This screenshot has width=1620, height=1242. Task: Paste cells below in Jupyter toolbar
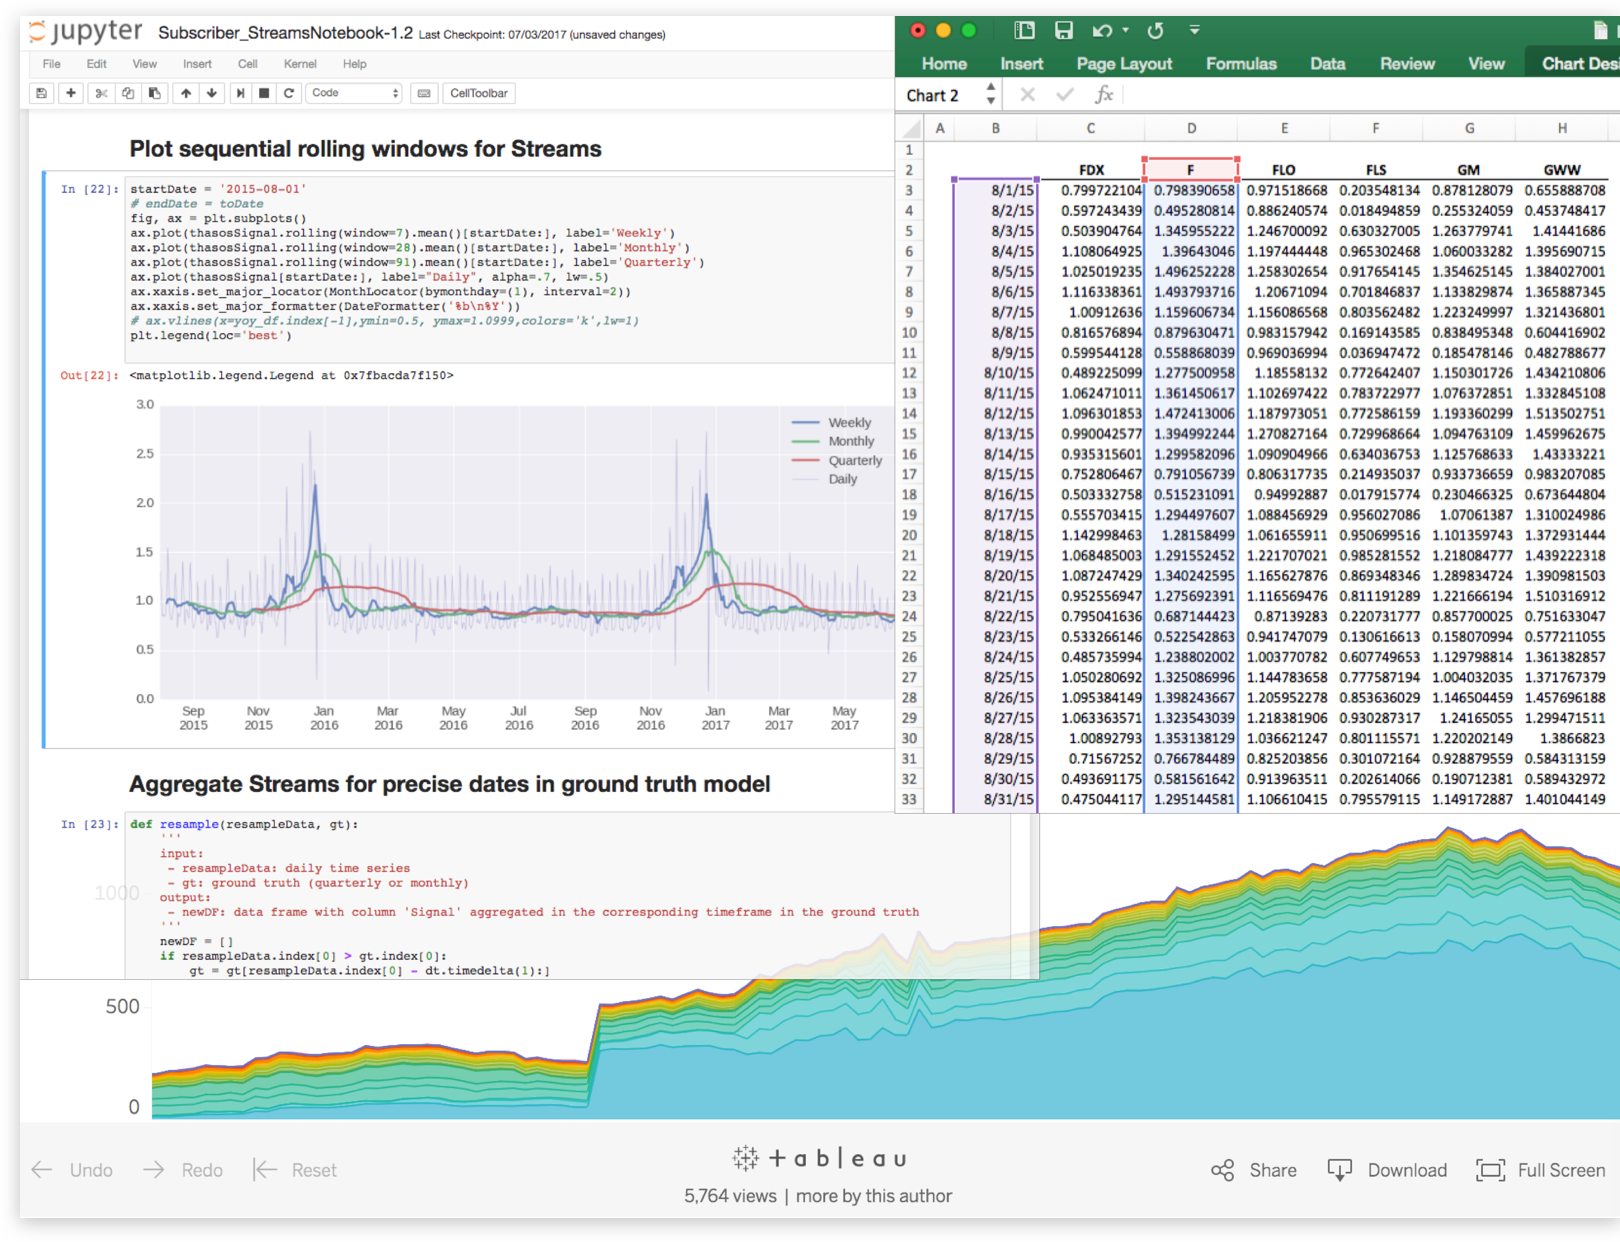[154, 93]
